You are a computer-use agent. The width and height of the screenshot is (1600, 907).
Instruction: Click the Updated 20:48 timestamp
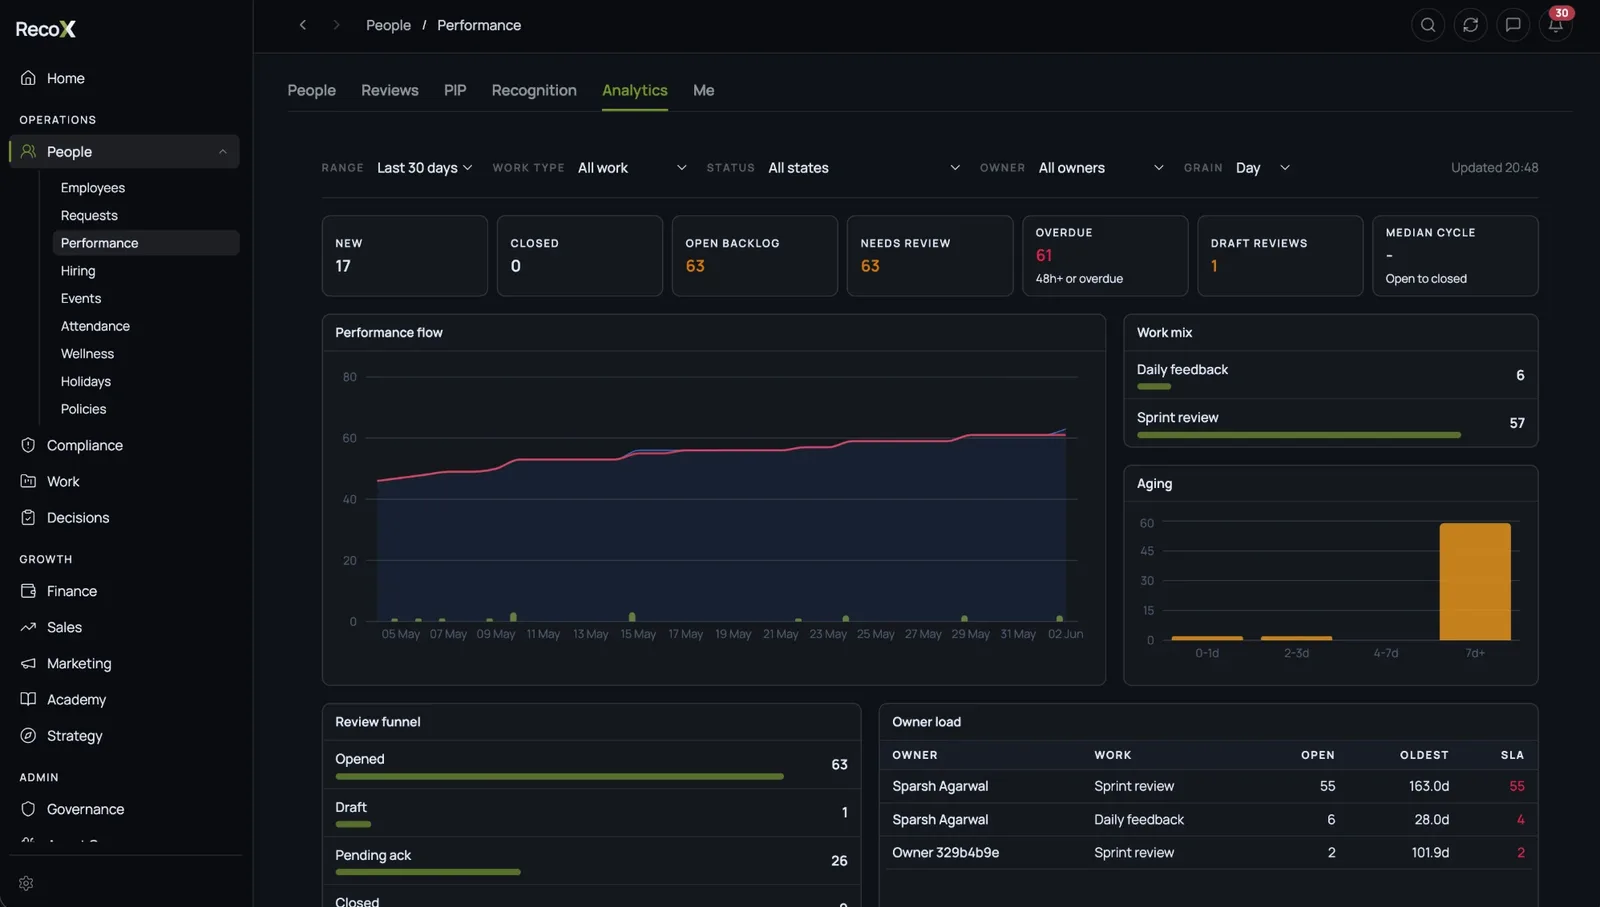1494,168
